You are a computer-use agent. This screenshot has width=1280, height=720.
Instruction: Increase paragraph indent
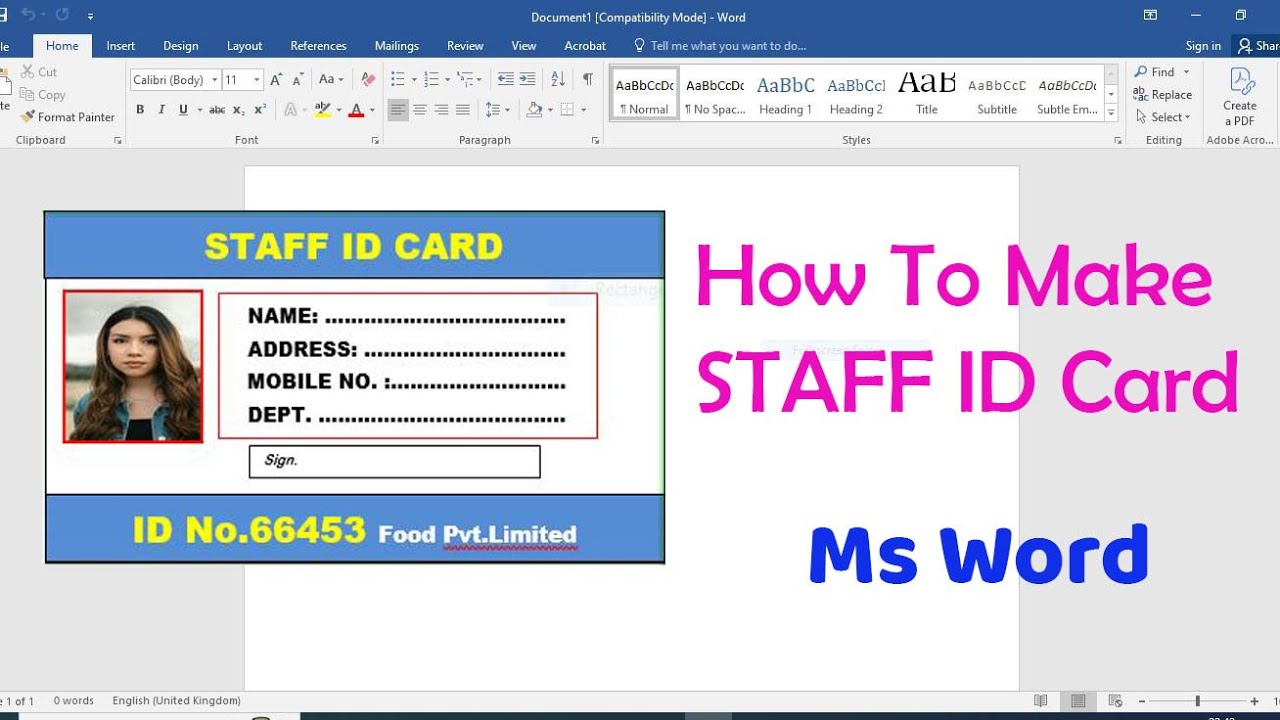coord(527,79)
